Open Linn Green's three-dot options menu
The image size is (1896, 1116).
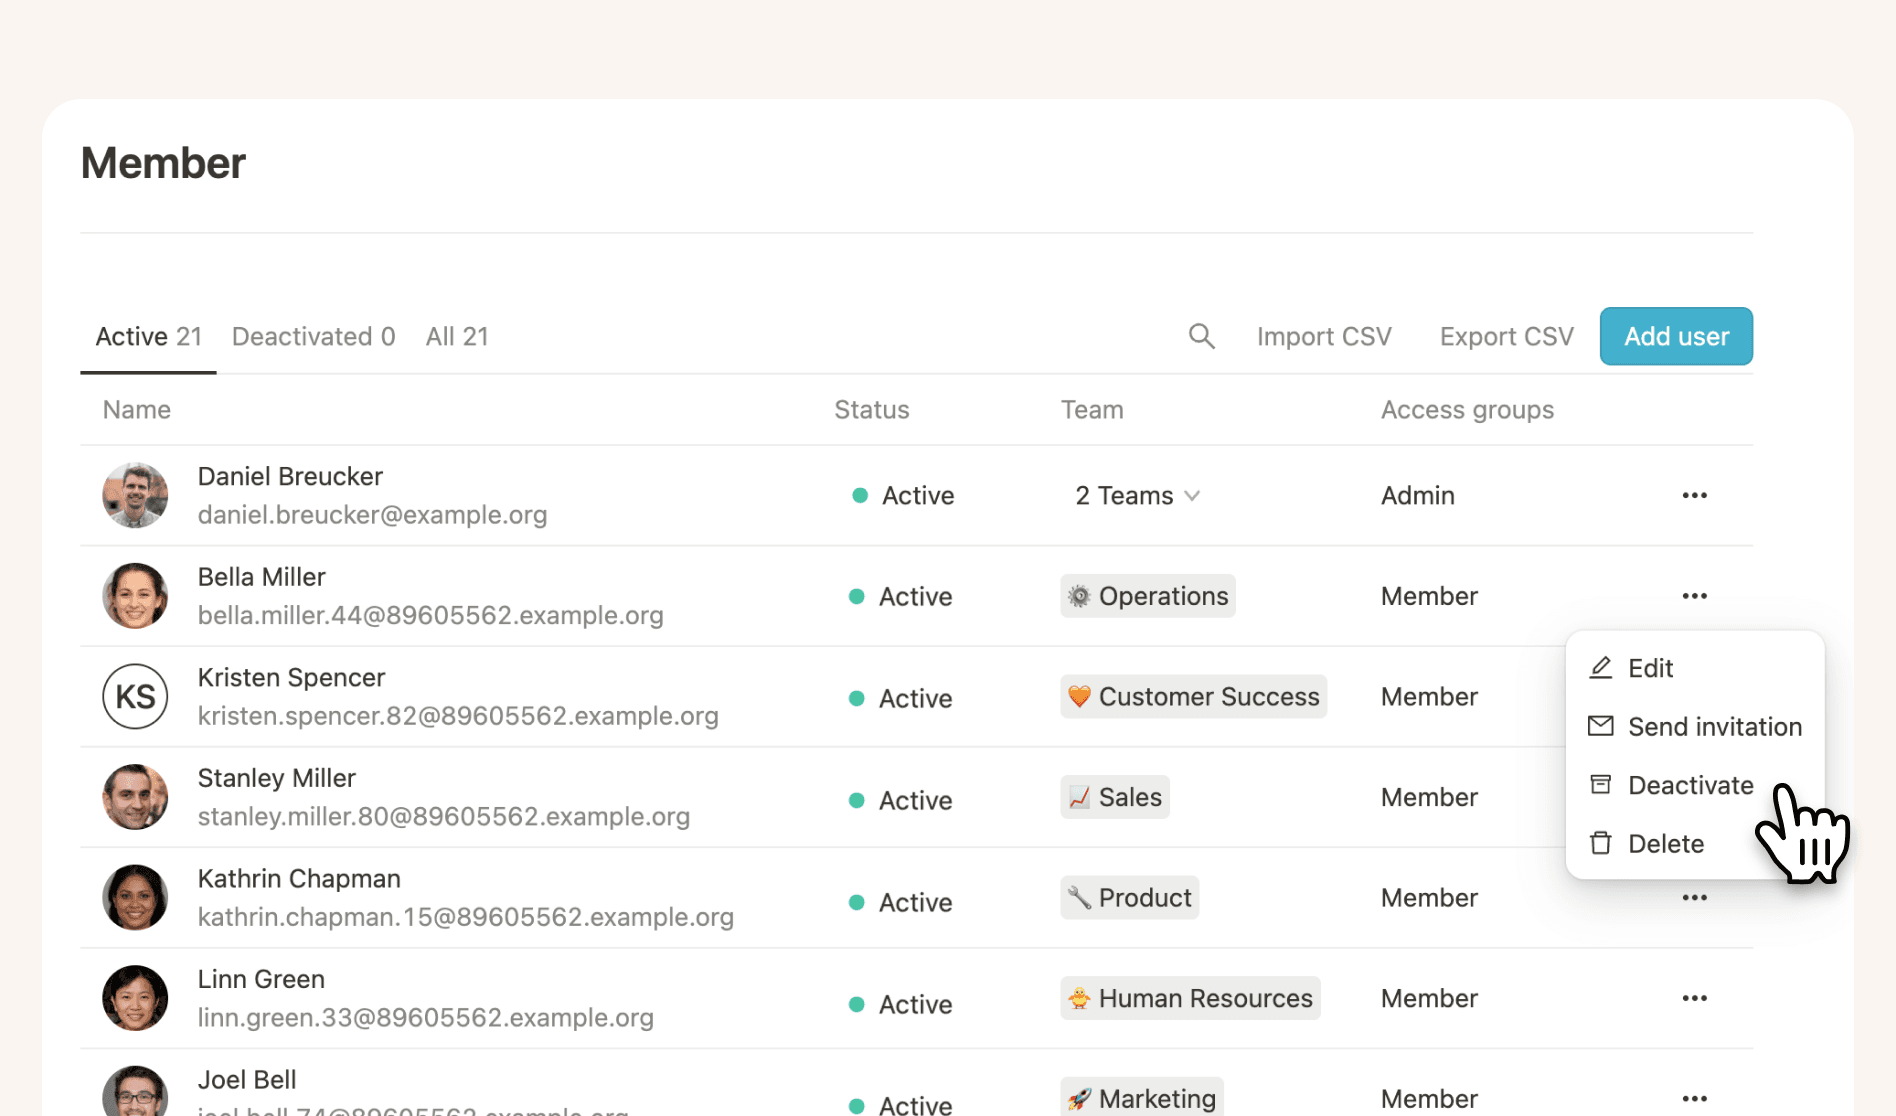[1694, 998]
